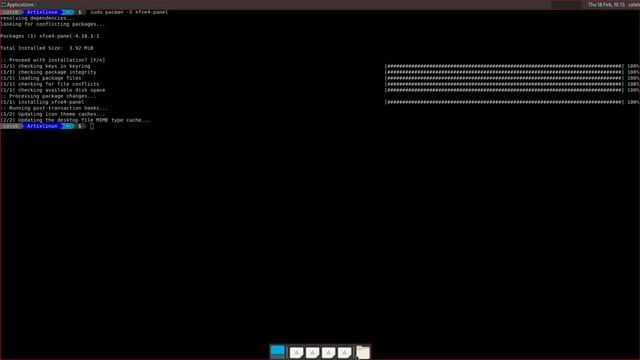Click the 'checking for file conflicts' line
Screen dimensions: 640x360
pyautogui.click(x=50, y=84)
